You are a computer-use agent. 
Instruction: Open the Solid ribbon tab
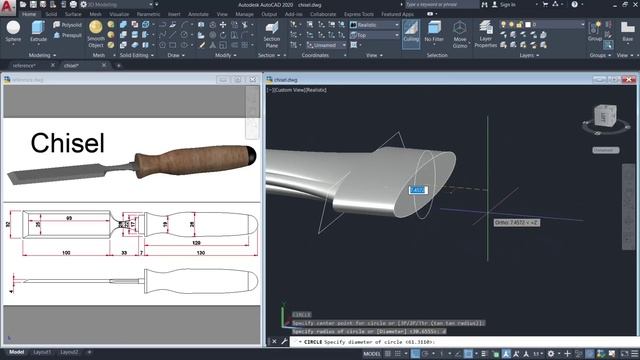51,14
